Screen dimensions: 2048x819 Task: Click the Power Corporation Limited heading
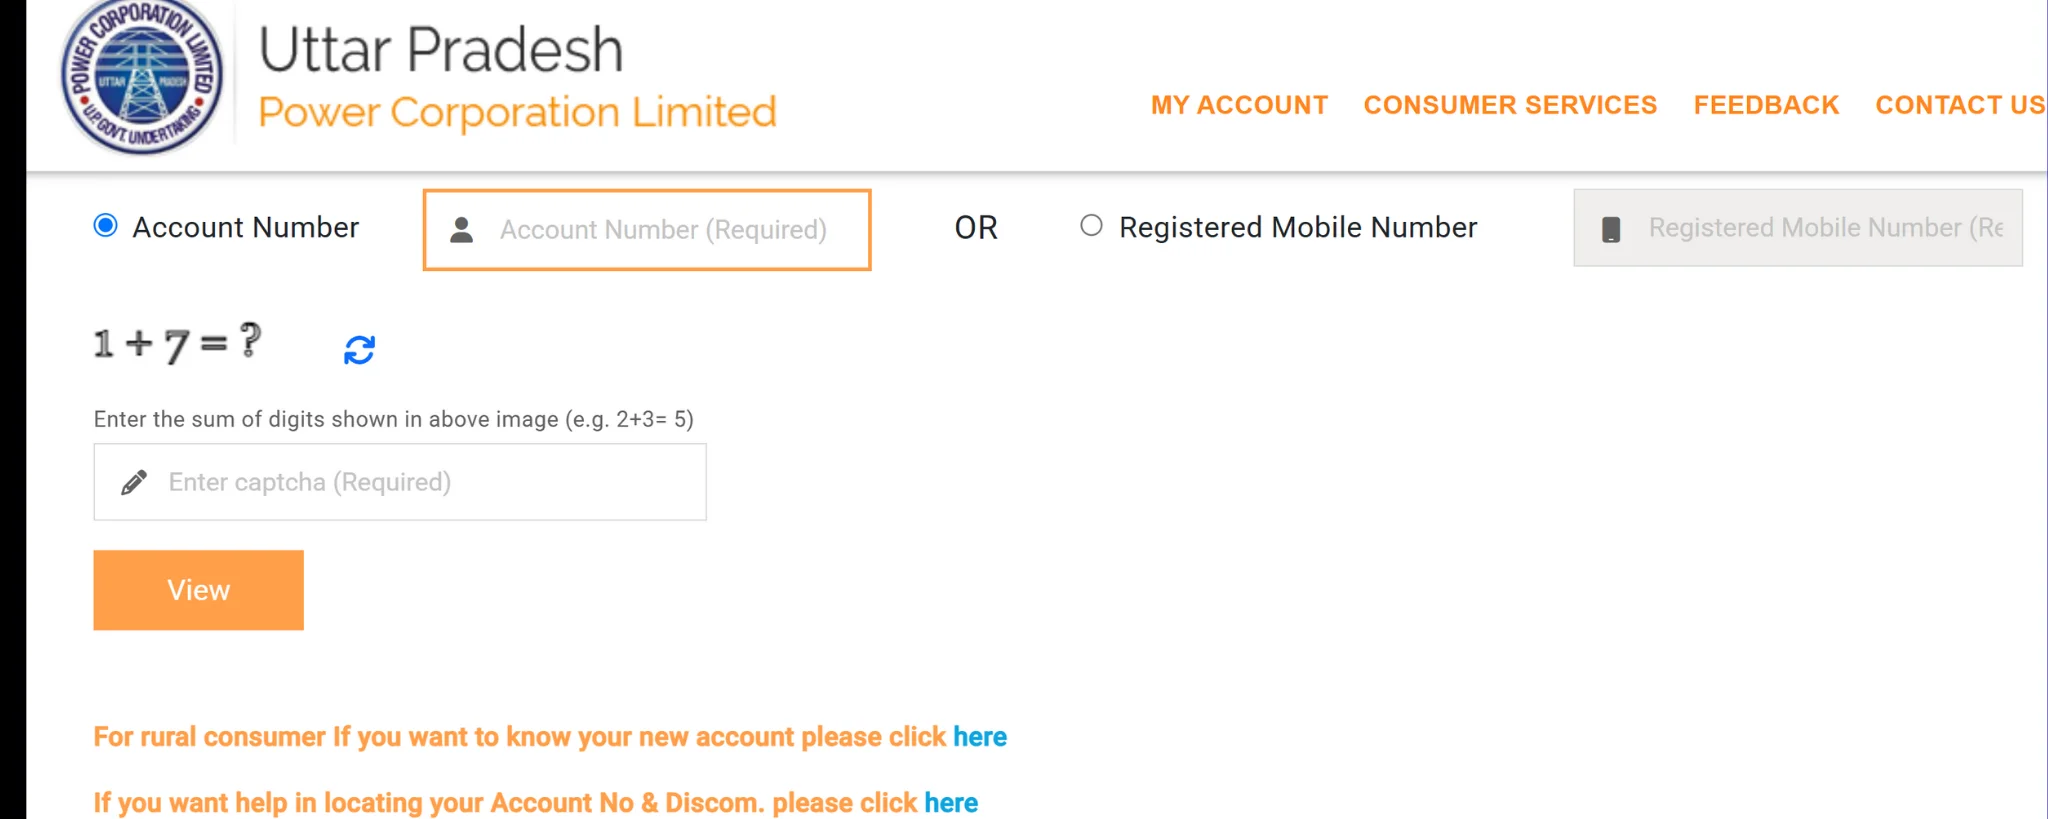coord(517,112)
